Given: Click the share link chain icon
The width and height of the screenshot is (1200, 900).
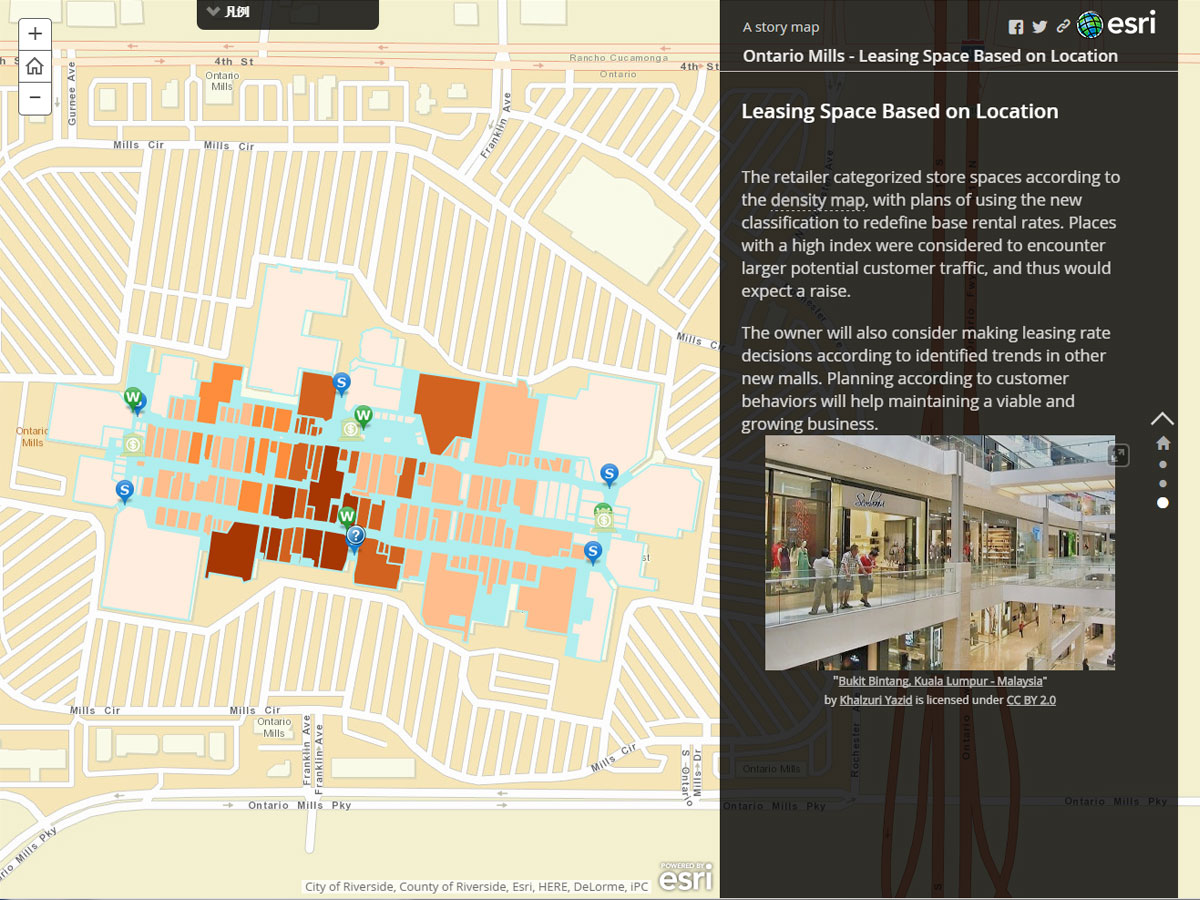Looking at the screenshot, I should click(x=1063, y=27).
